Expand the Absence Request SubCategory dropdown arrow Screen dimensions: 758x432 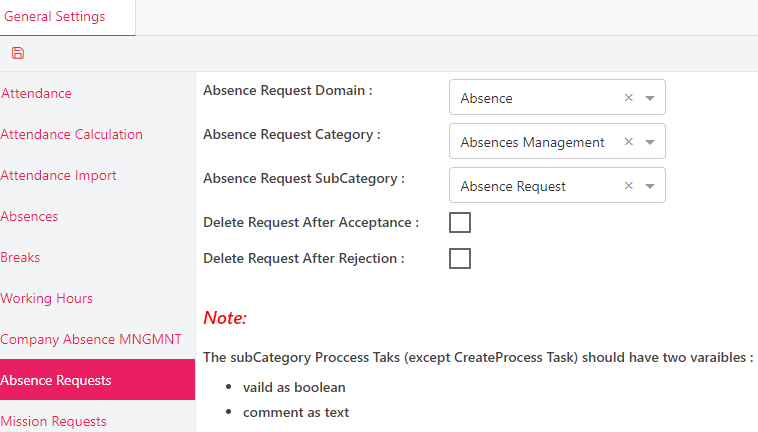click(650, 186)
